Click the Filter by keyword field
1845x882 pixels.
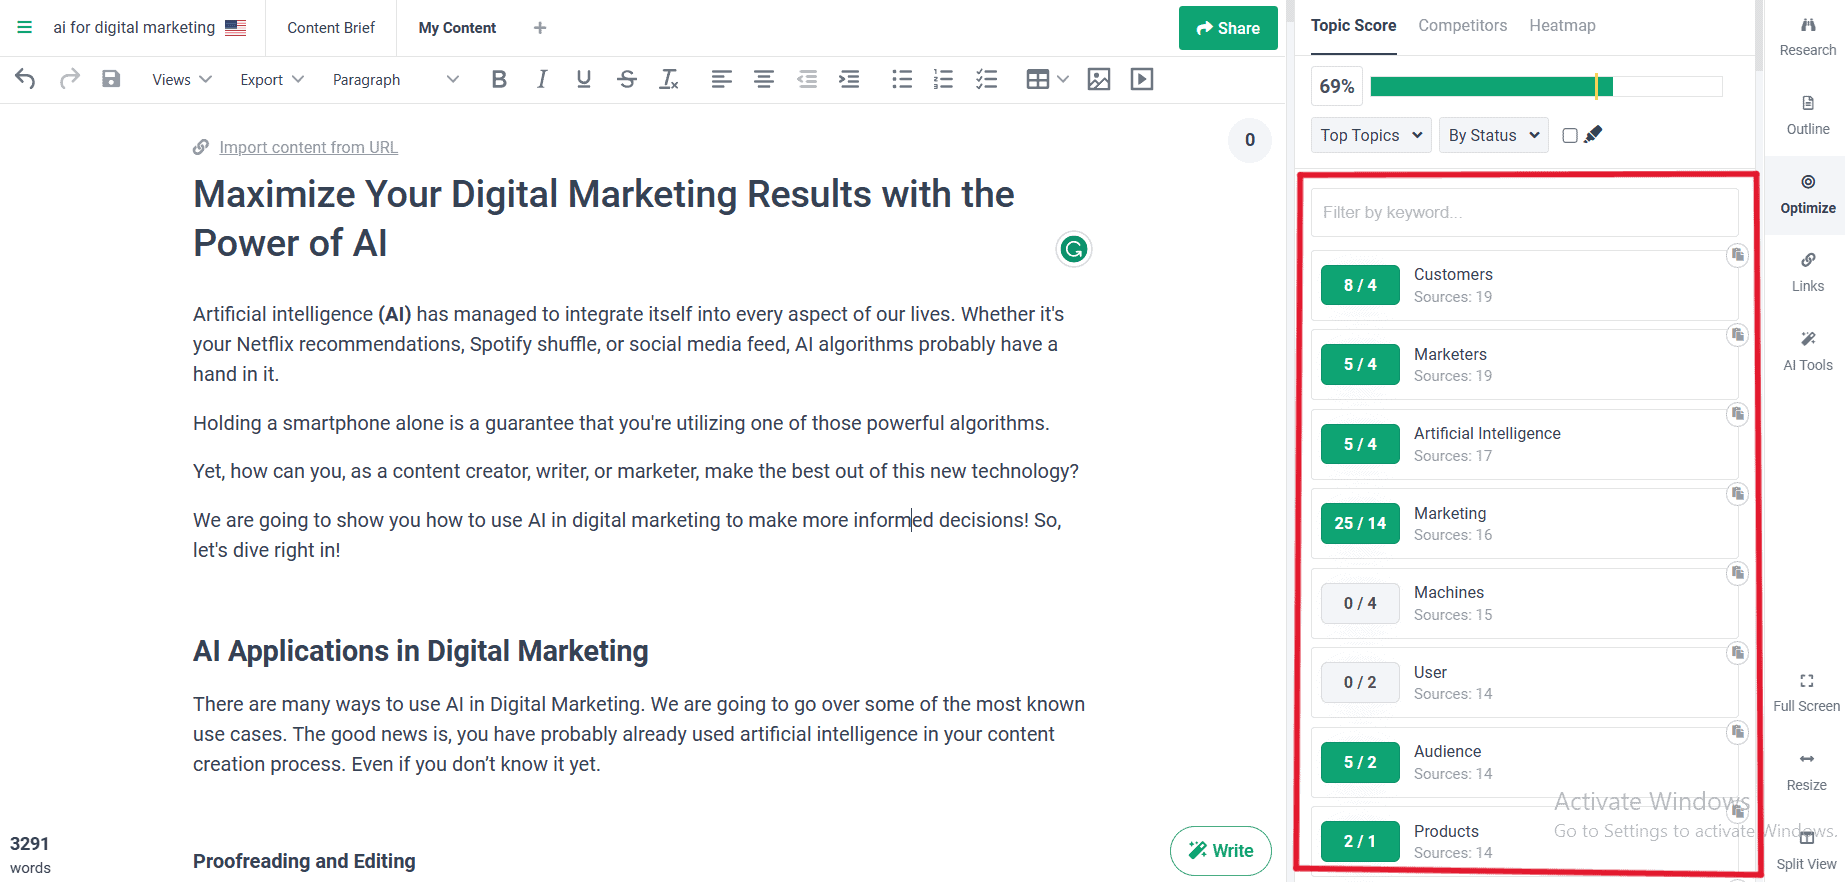tap(1524, 212)
